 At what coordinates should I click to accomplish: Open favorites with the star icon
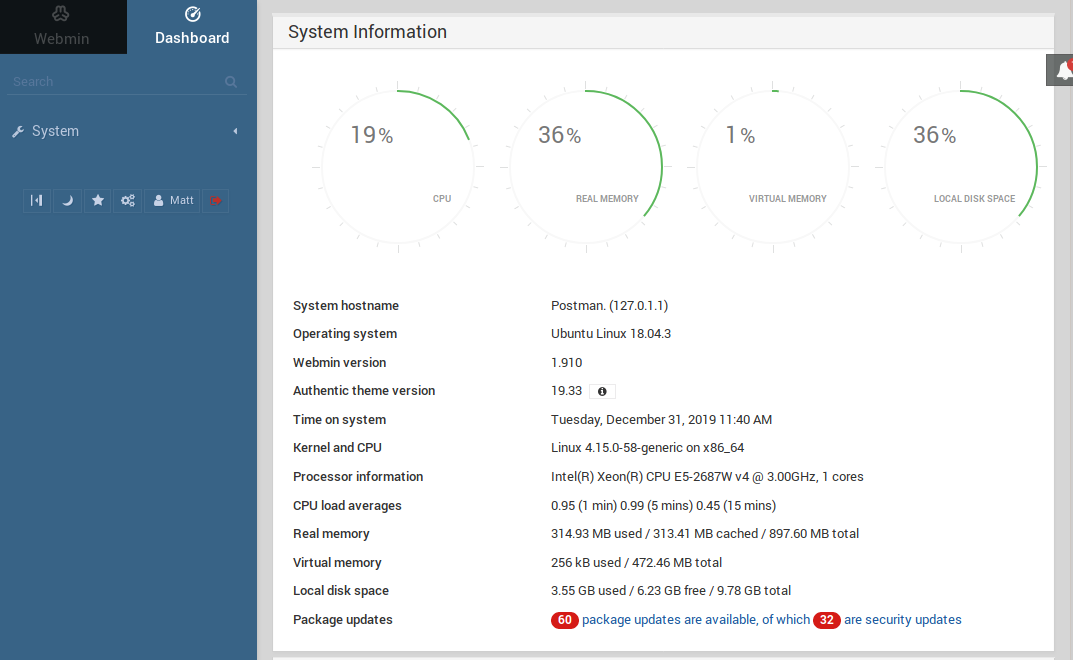pos(98,200)
